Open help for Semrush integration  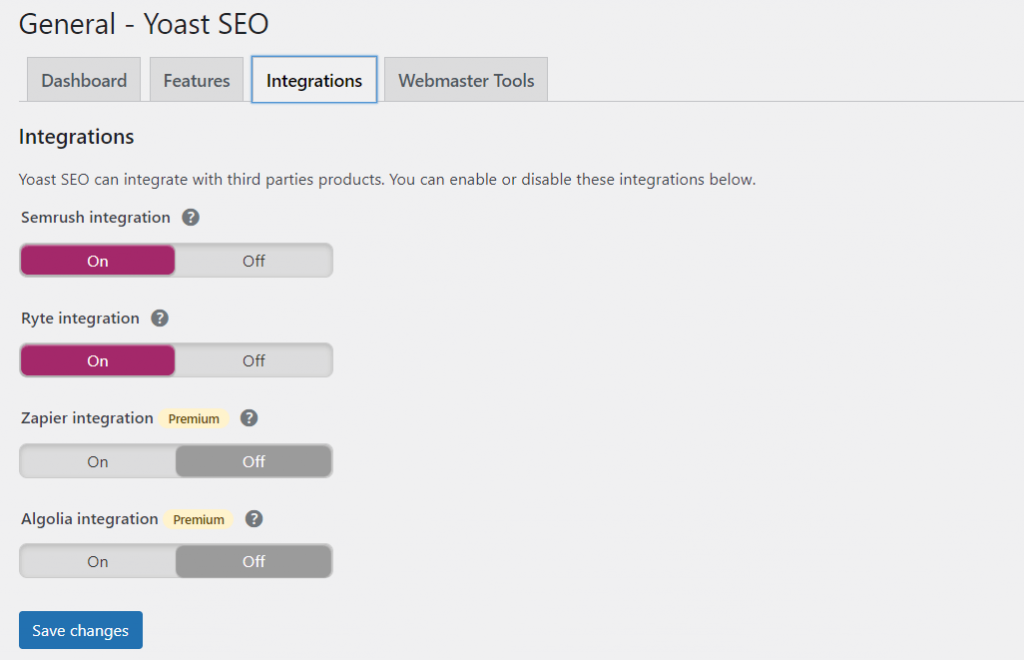[x=190, y=217]
